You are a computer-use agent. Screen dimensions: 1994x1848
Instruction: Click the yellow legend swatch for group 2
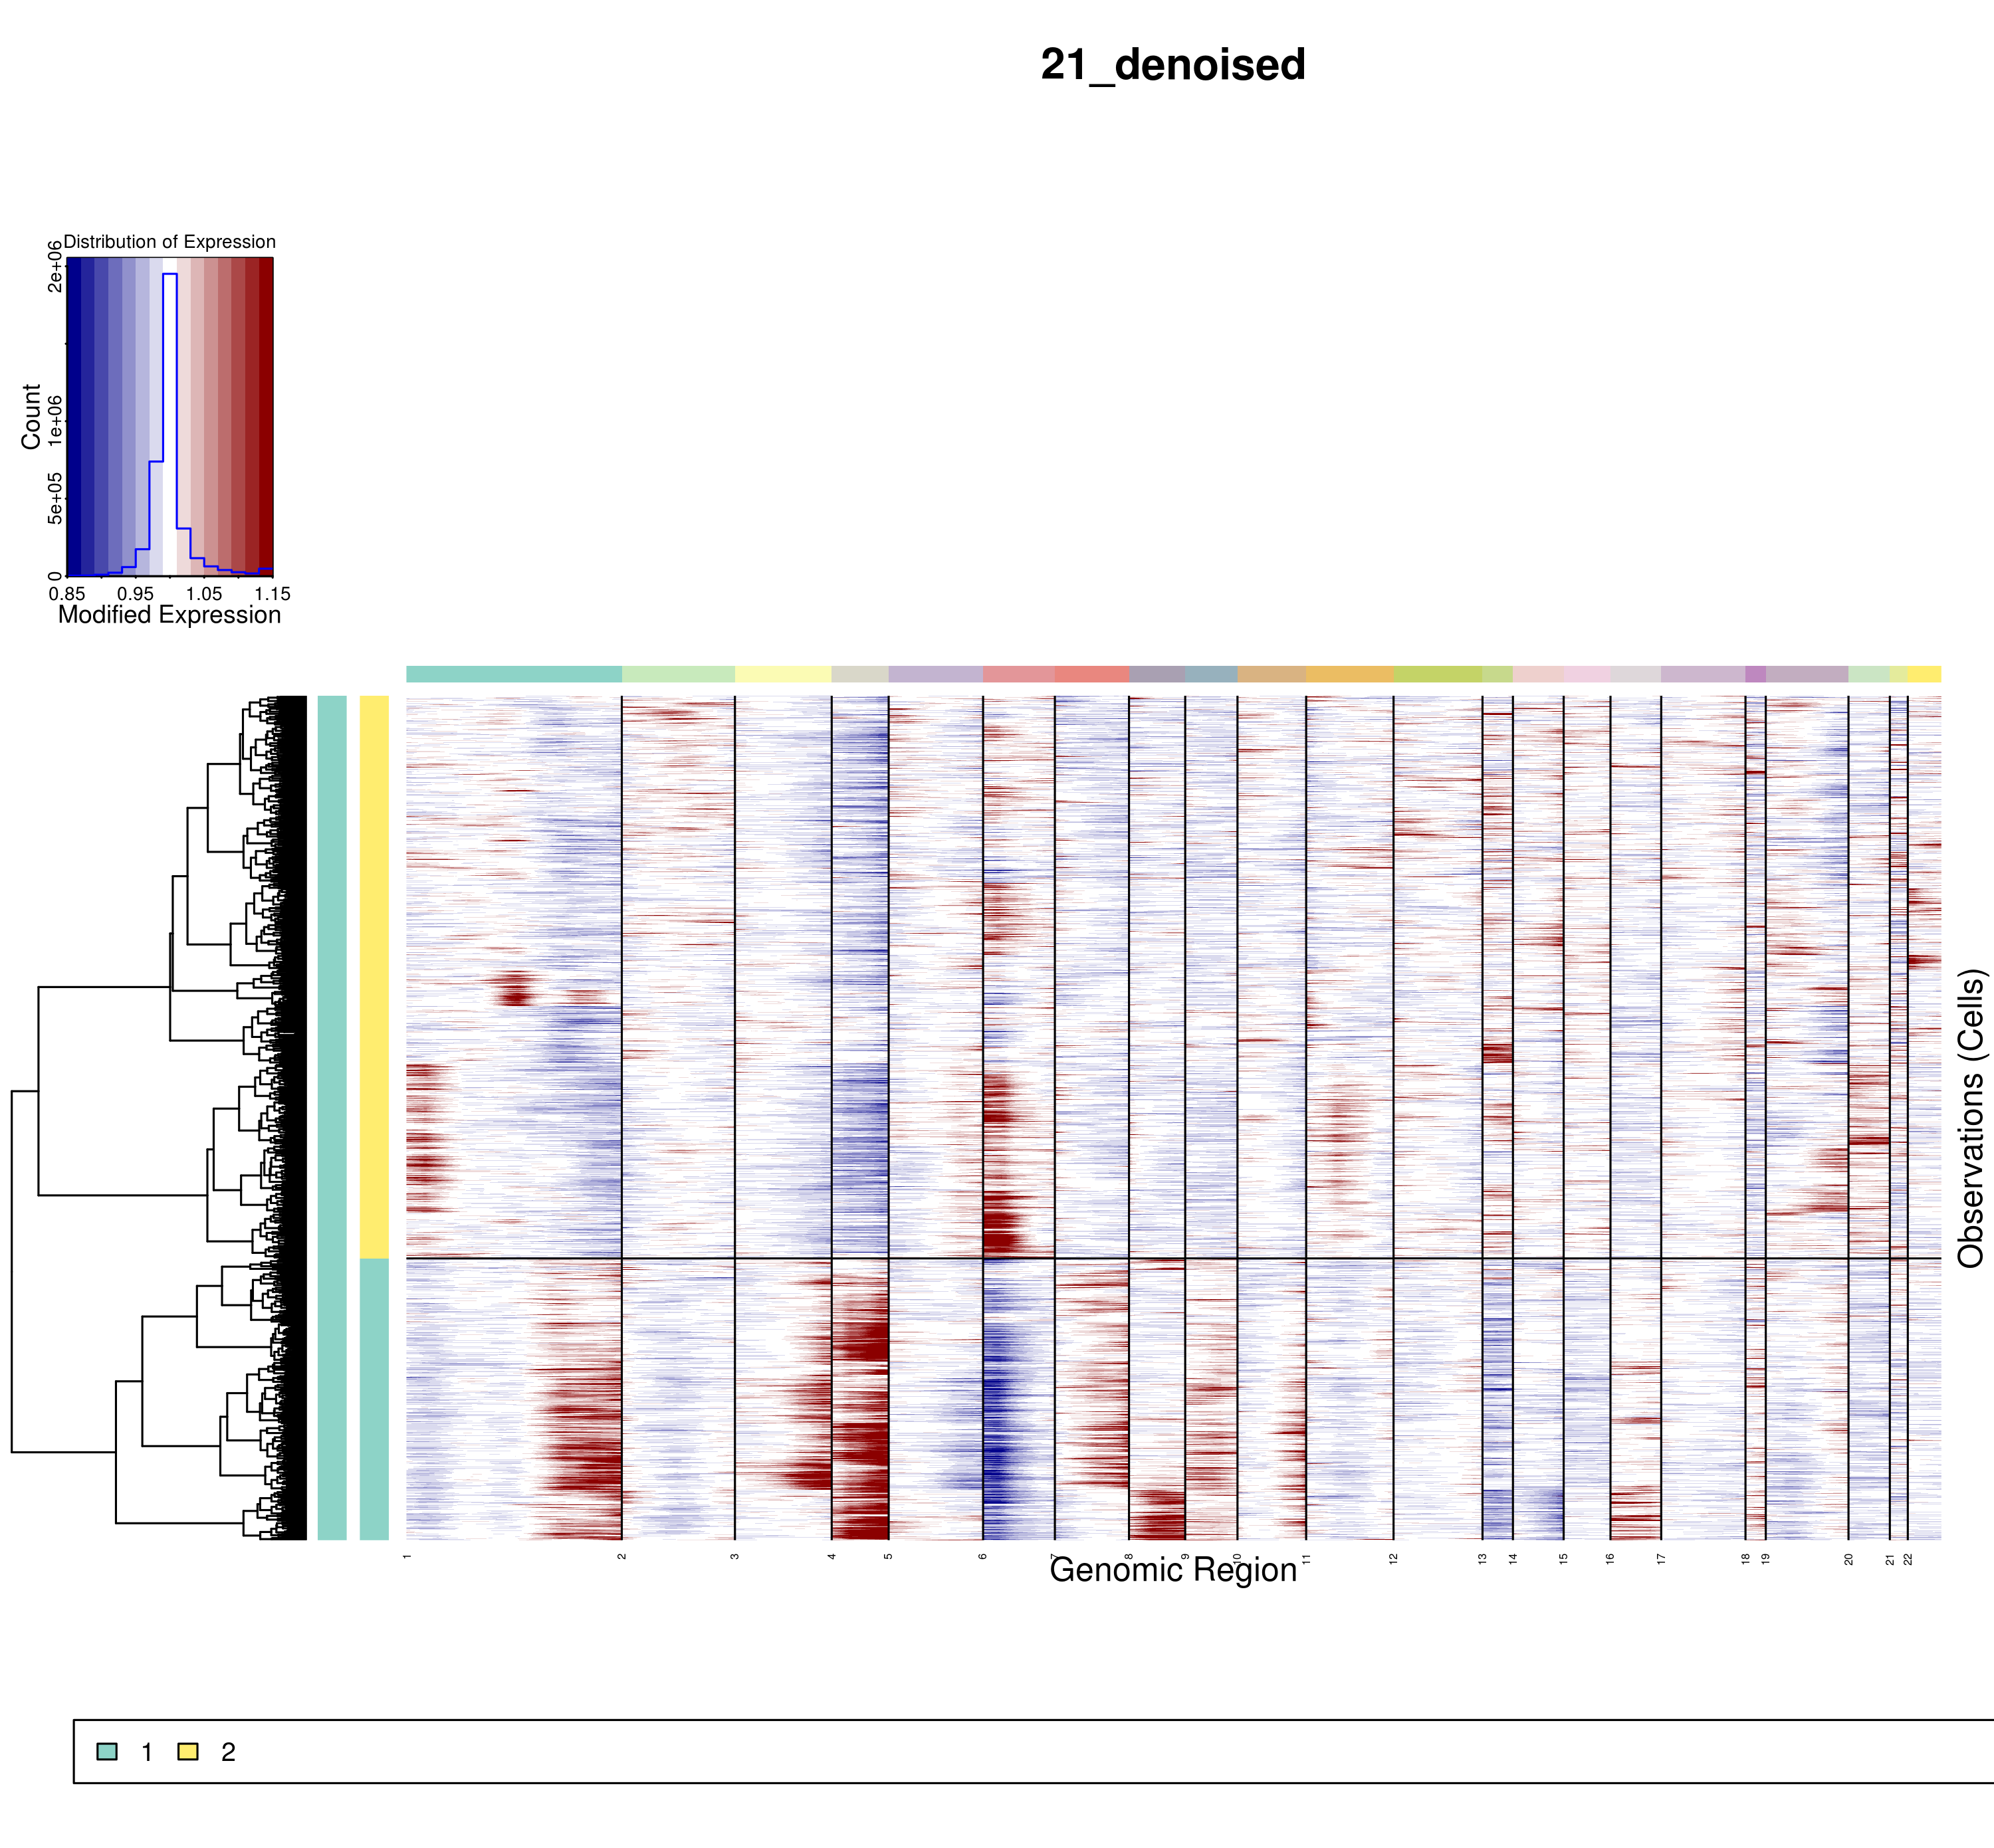click(187, 1751)
